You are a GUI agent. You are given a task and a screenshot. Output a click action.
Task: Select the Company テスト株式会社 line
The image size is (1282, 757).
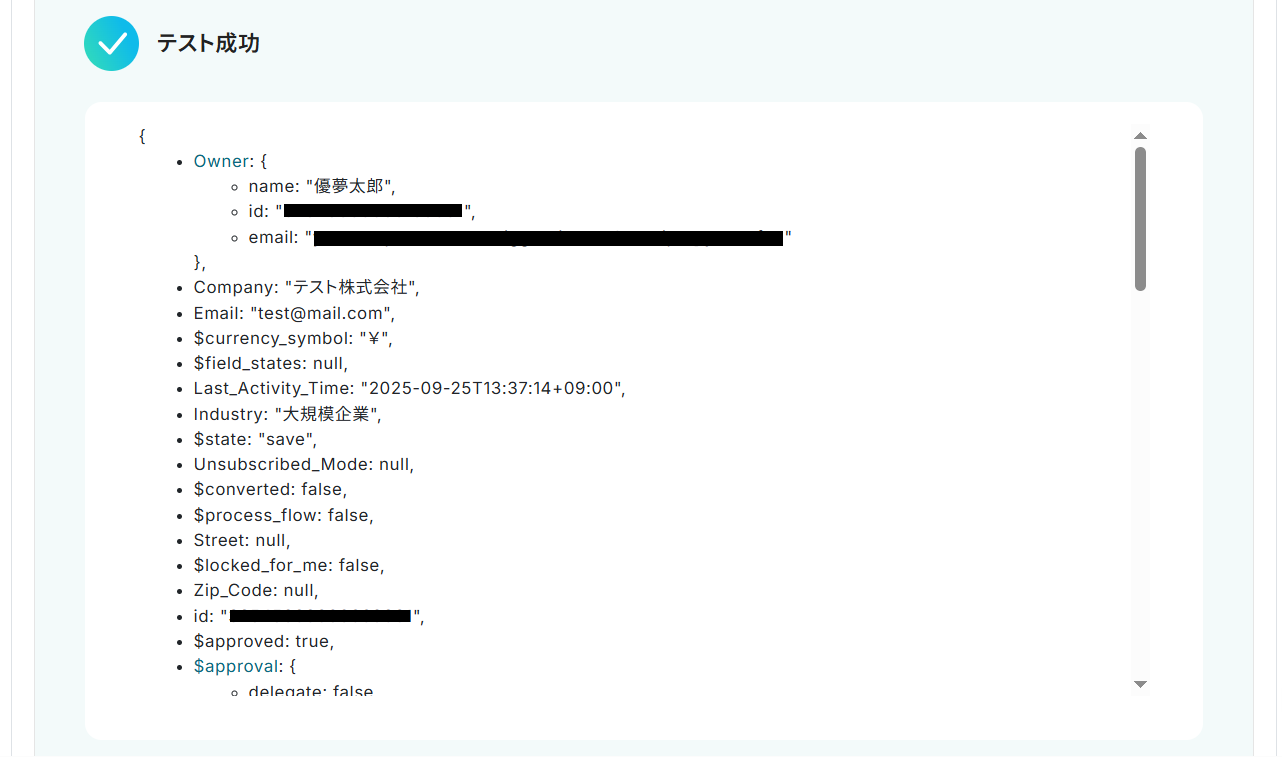pyautogui.click(x=307, y=287)
